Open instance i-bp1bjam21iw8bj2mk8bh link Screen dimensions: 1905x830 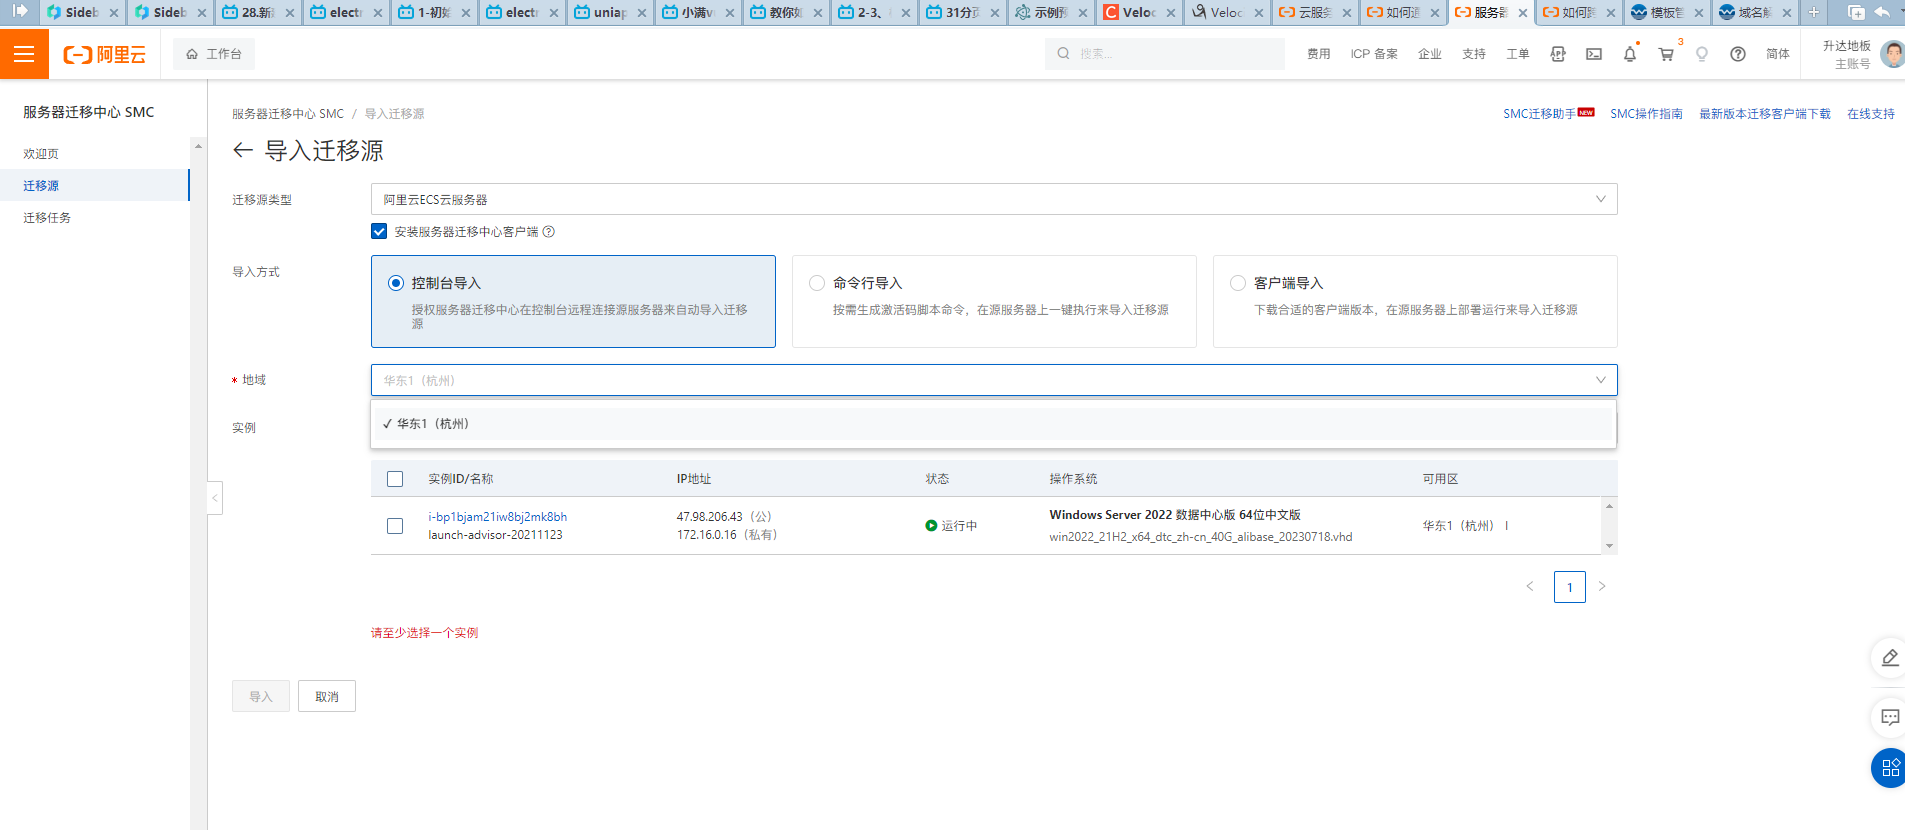point(498,517)
